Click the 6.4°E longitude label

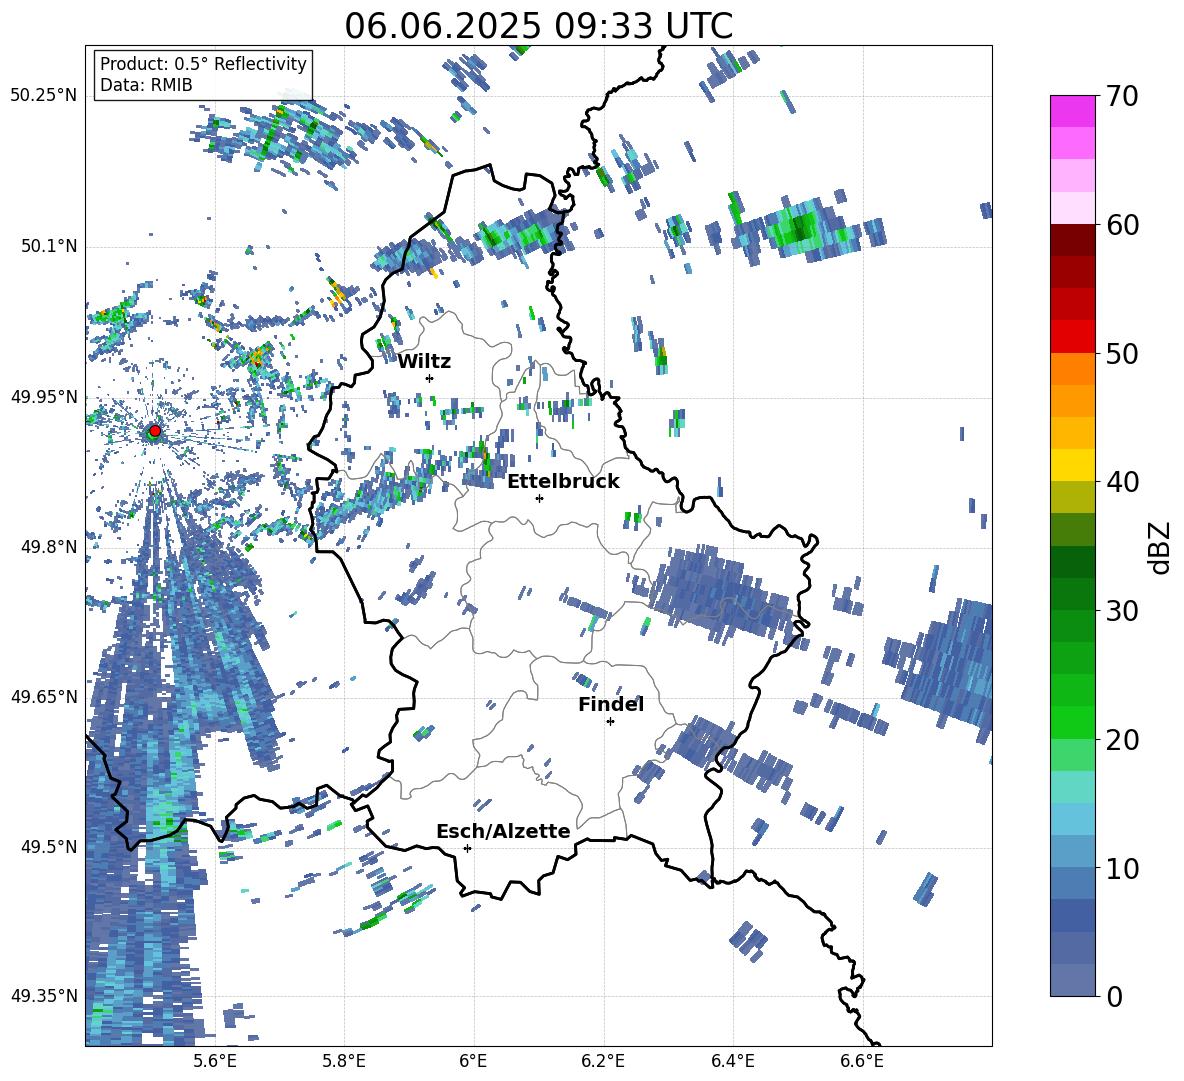(x=732, y=1061)
